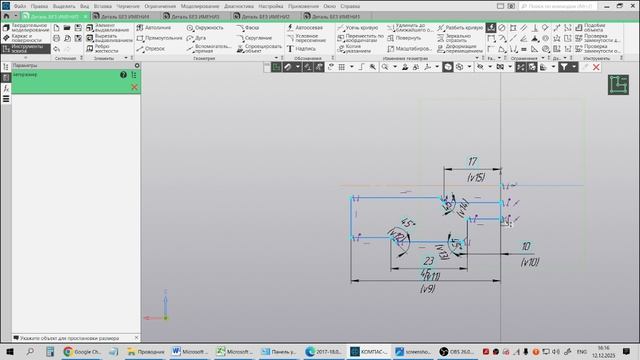Click the Save document icon
The width and height of the screenshot is (640, 360).
(x=78, y=28)
